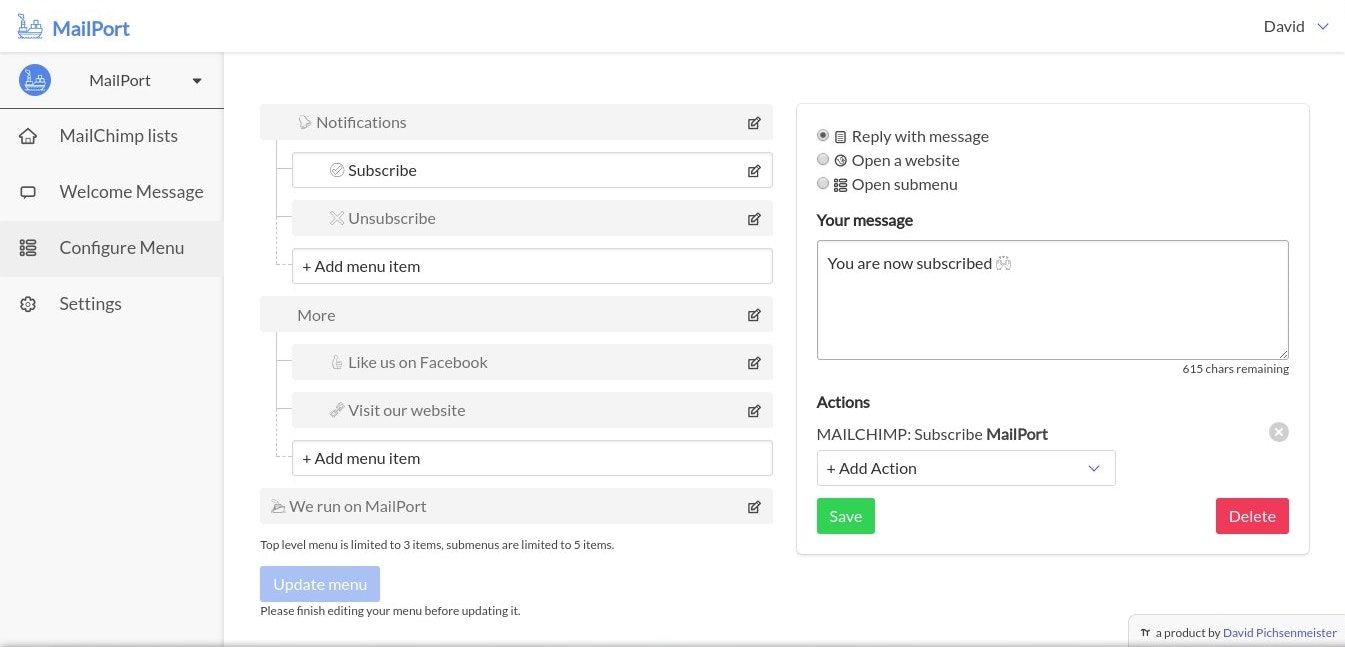Click edit icon for Like us on Facebook
The width and height of the screenshot is (1345, 647).
point(754,363)
